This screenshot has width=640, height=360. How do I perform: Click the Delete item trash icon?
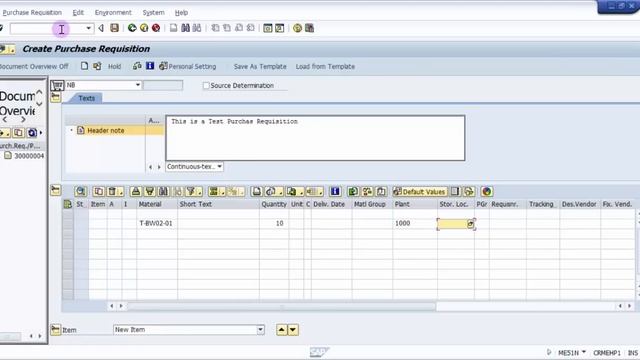[113, 191]
